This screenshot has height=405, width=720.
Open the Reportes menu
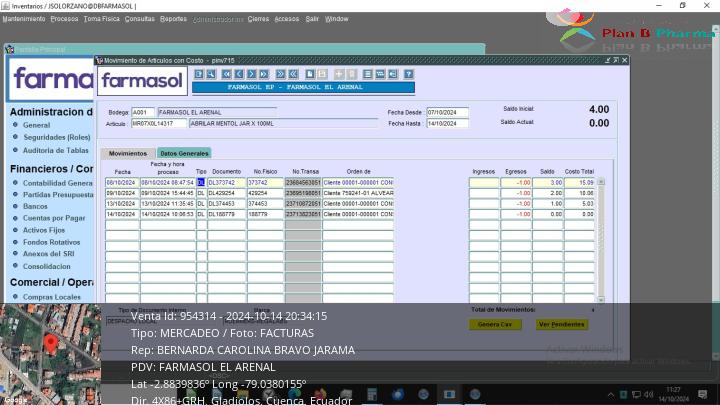[x=173, y=19]
